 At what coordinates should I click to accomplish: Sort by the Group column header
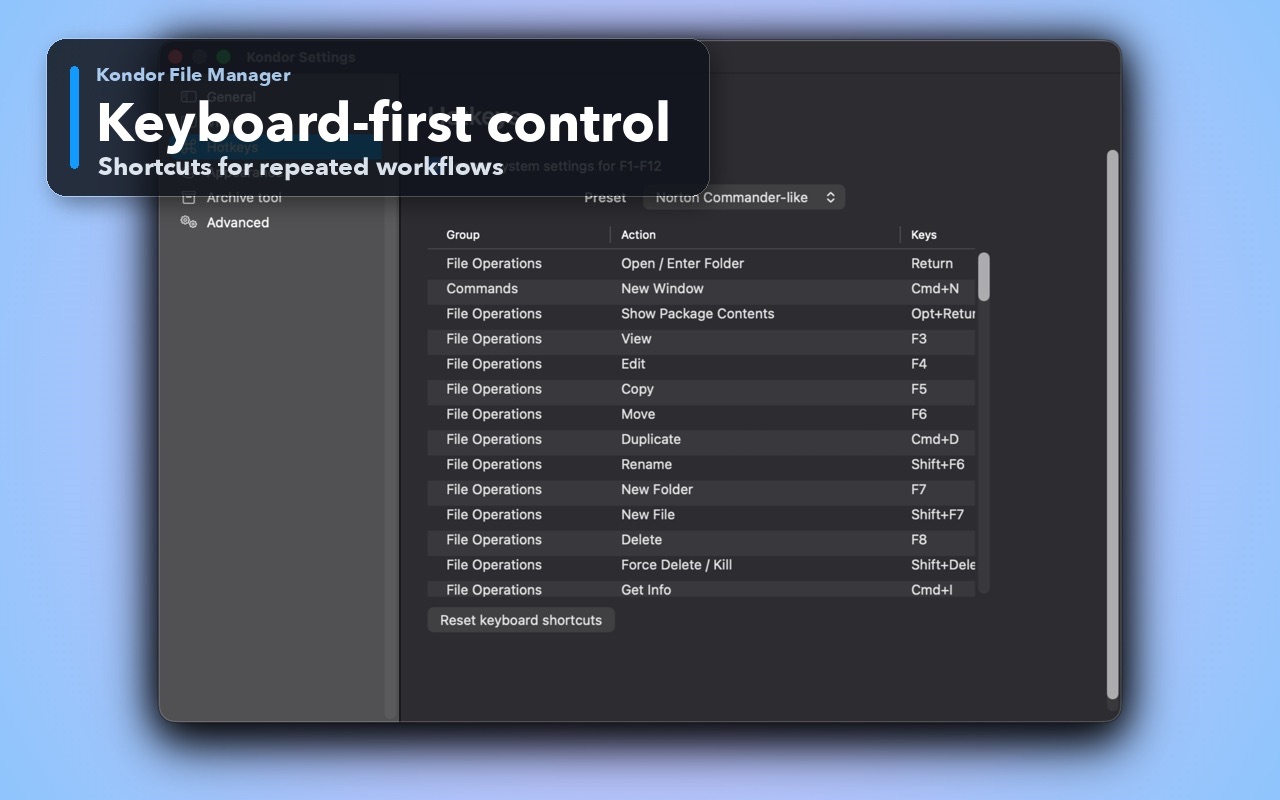pos(463,235)
